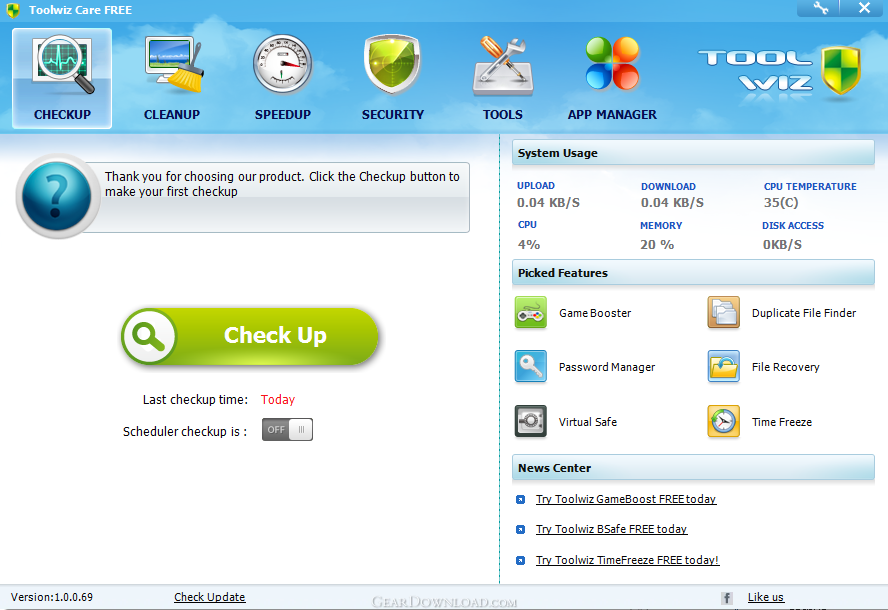Viewport: 888px width, 610px height.
Task: Click the System Usage panel header
Action: click(693, 153)
